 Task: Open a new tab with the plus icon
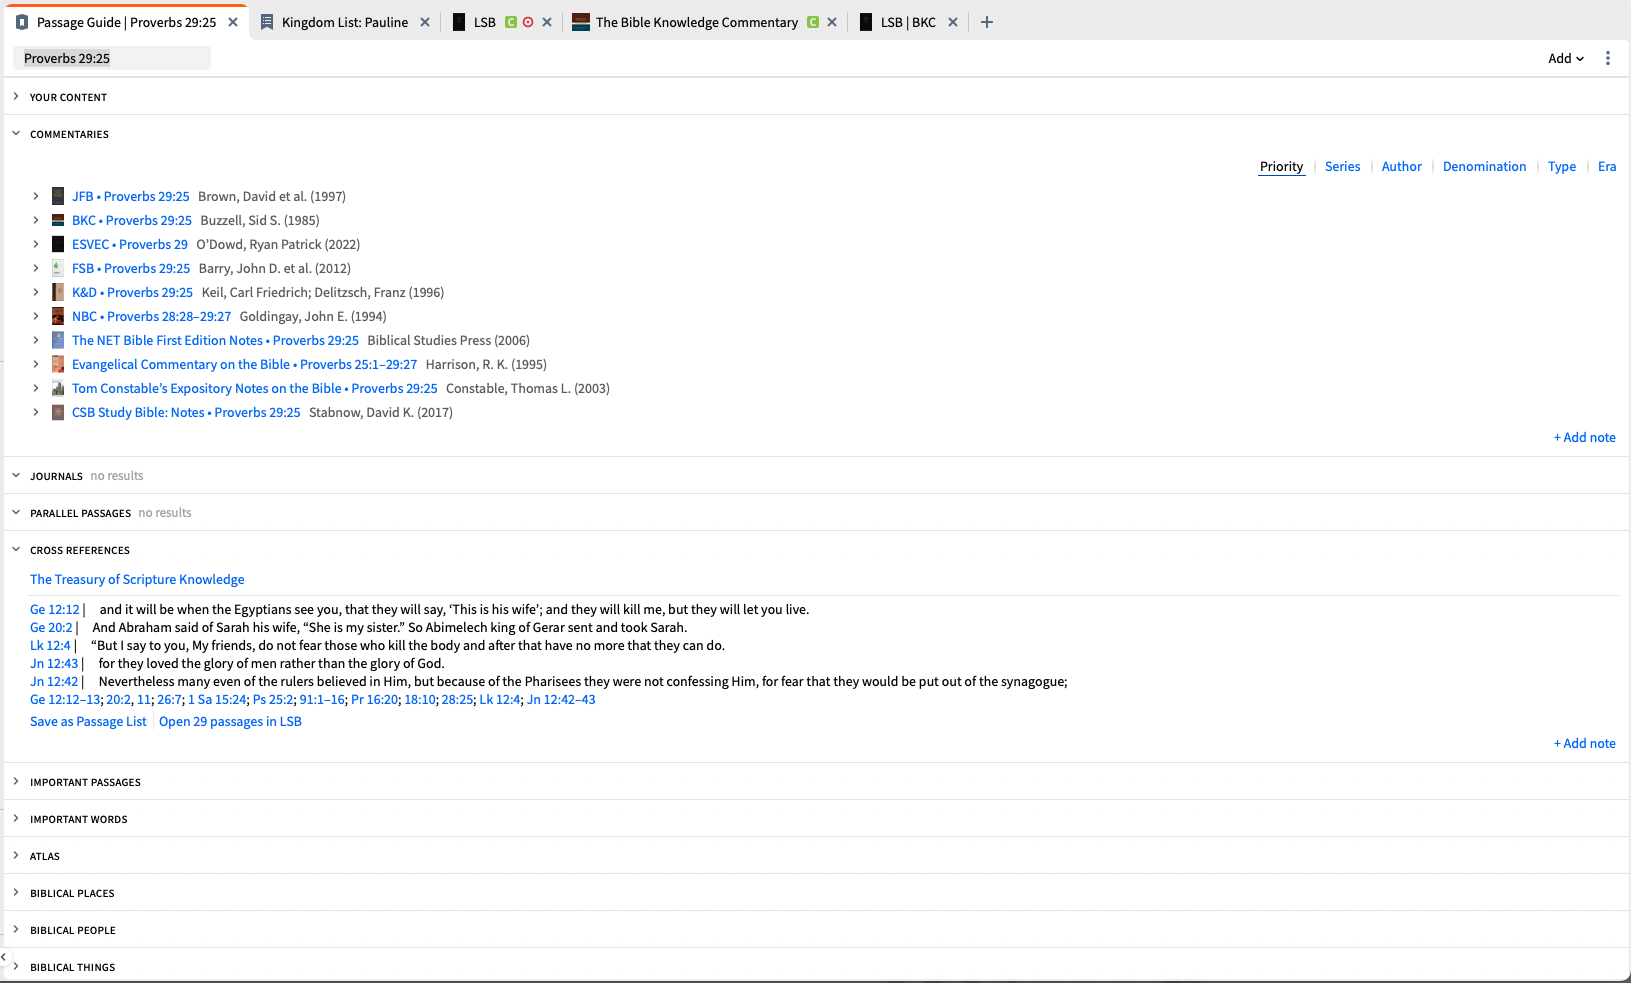986,21
